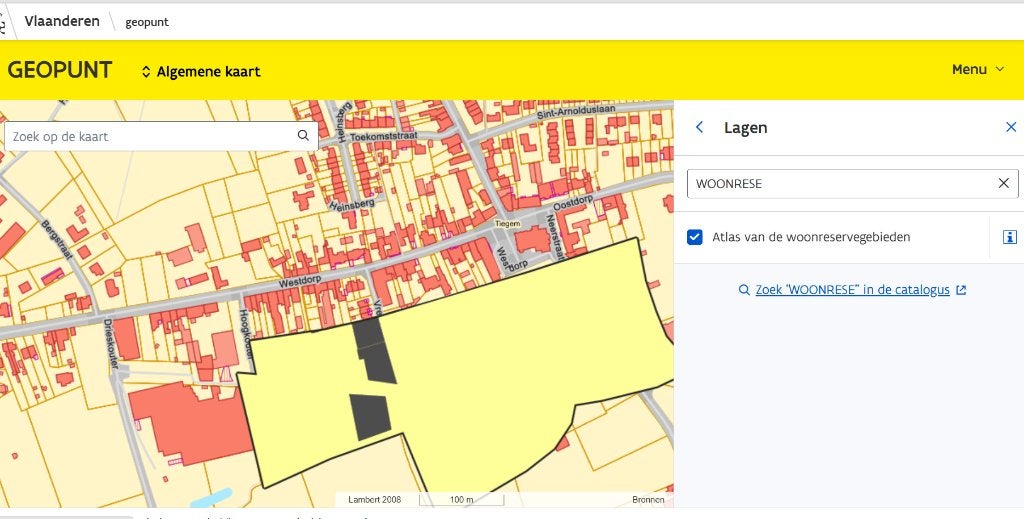Expand the Menu dropdown
This screenshot has width=1024, height=519.
pos(978,69)
